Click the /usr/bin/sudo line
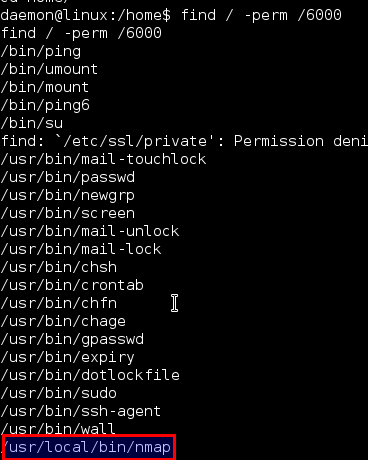 [x=59, y=393]
